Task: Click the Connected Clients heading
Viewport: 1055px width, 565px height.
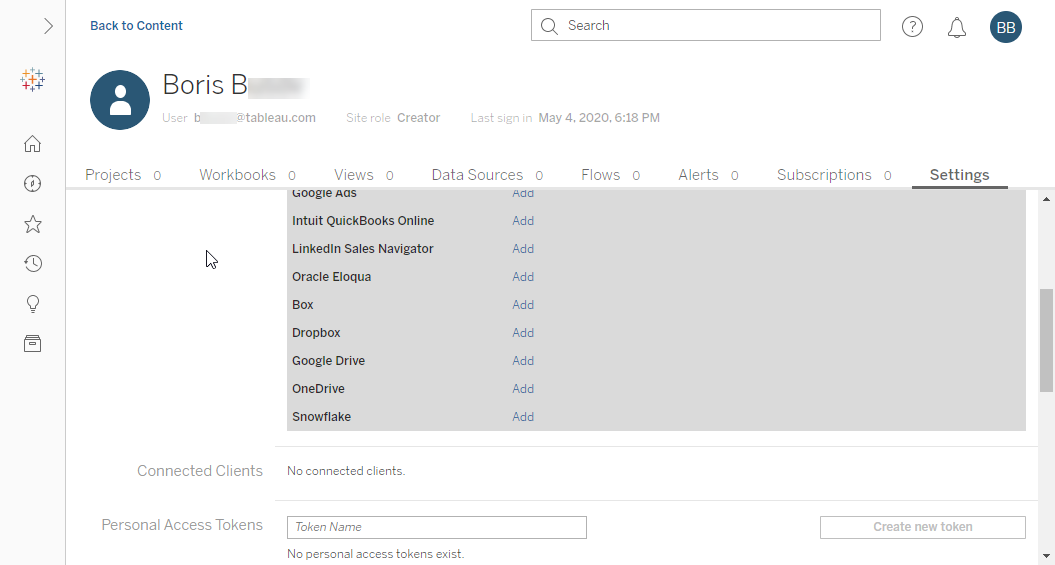Action: (200, 471)
